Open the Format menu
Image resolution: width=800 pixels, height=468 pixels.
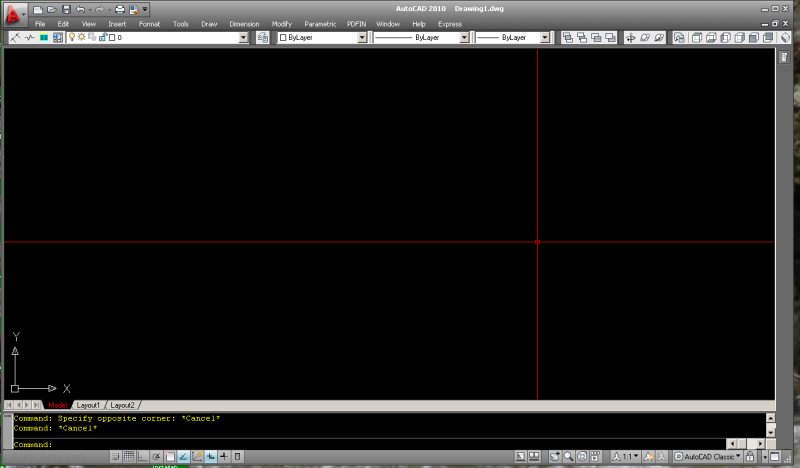[x=149, y=24]
